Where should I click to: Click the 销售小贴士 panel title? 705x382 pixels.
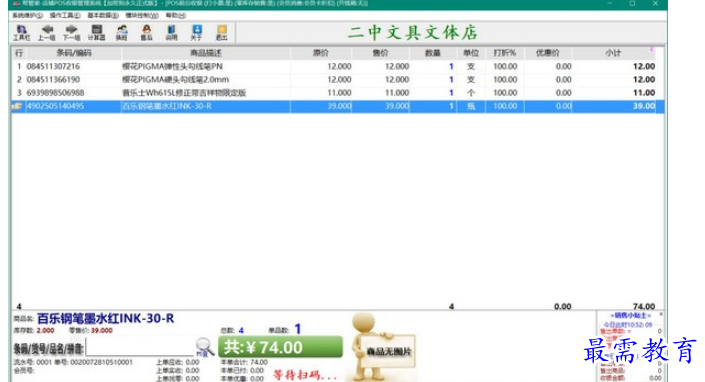tap(630, 315)
